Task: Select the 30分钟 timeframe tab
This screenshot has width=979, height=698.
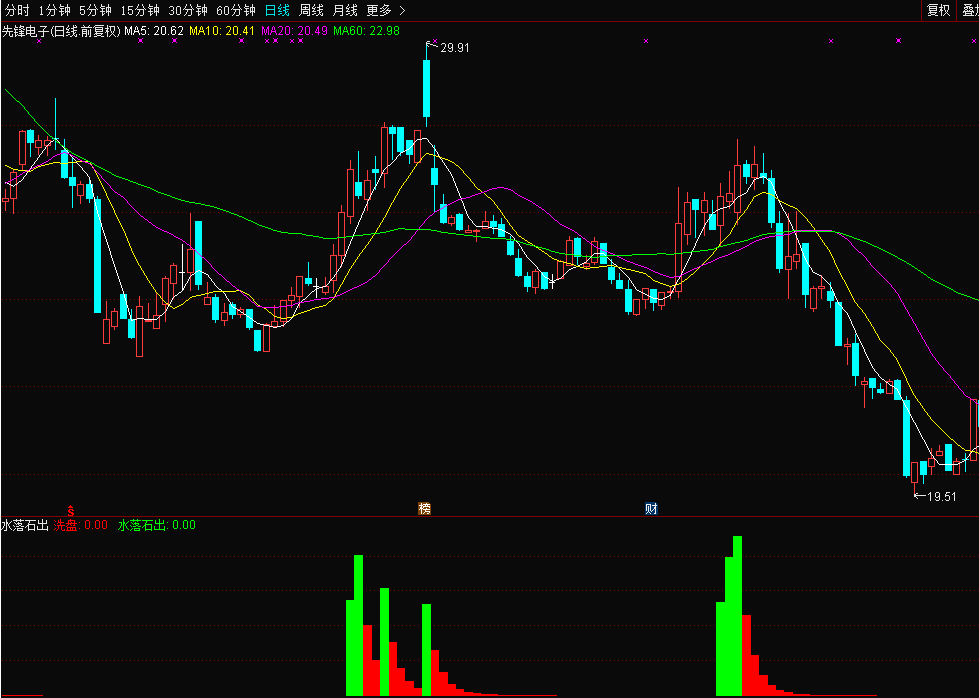Action: pyautogui.click(x=188, y=11)
